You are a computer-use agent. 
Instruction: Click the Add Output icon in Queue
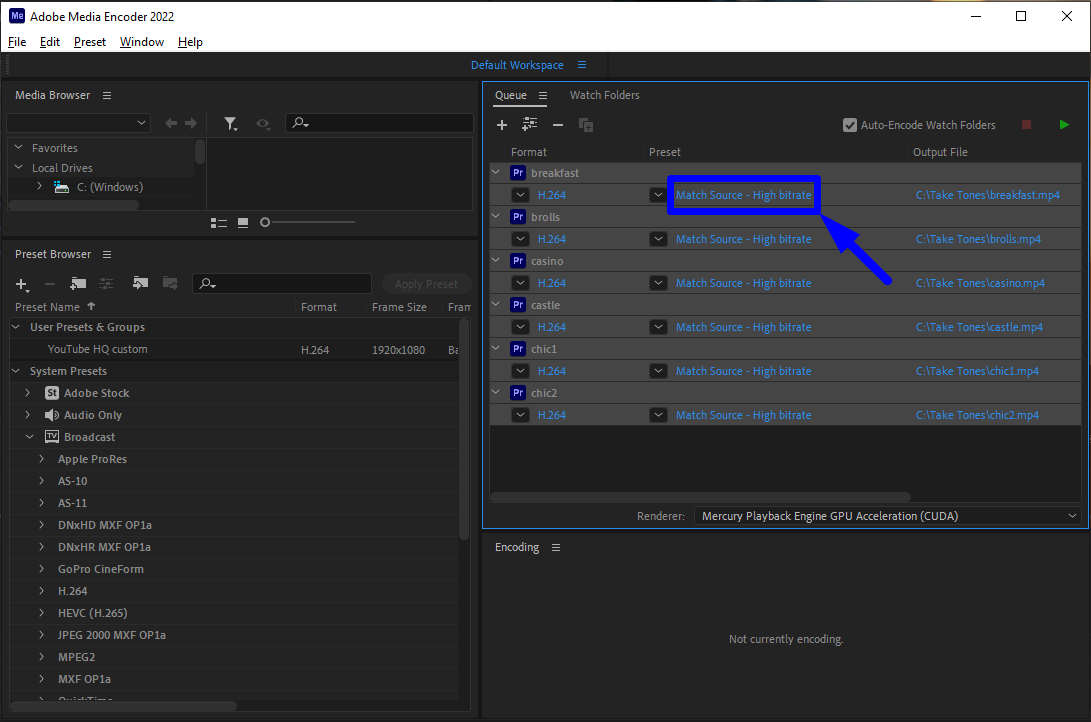tap(530, 125)
